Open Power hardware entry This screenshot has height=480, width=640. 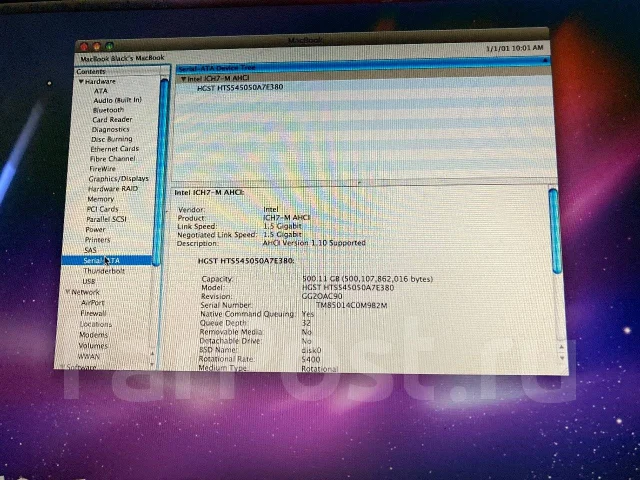click(x=95, y=229)
